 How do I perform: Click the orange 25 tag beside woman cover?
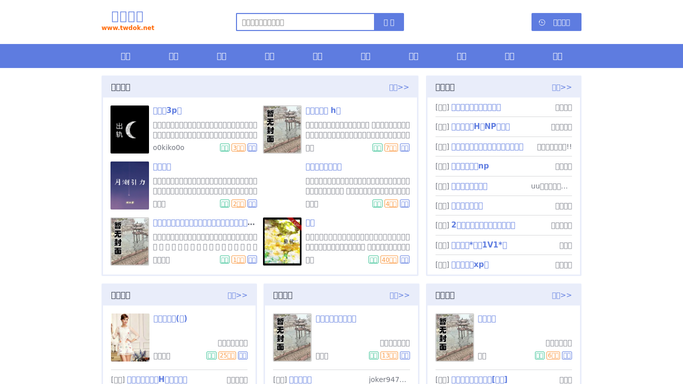(227, 356)
